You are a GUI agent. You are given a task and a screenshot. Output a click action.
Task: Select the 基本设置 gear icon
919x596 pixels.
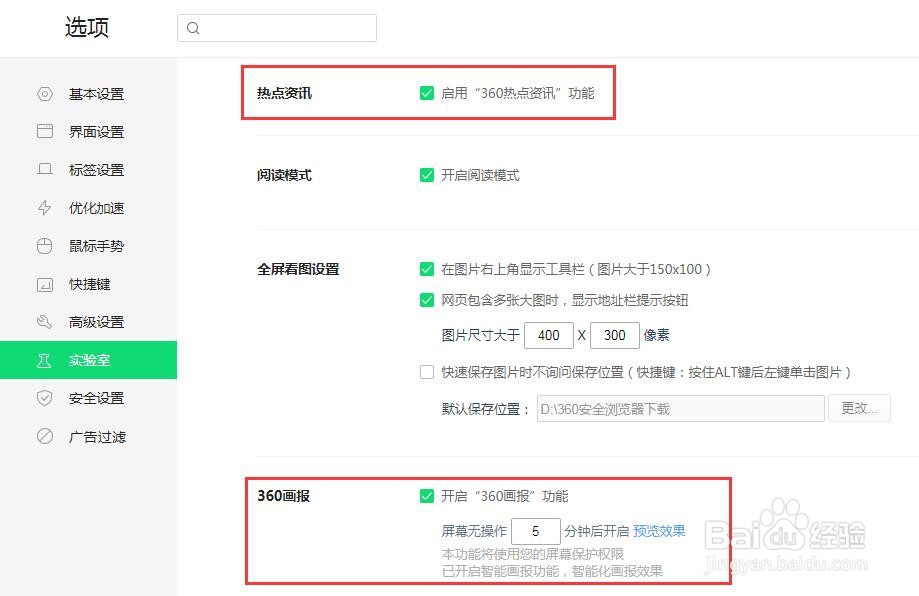coord(45,94)
